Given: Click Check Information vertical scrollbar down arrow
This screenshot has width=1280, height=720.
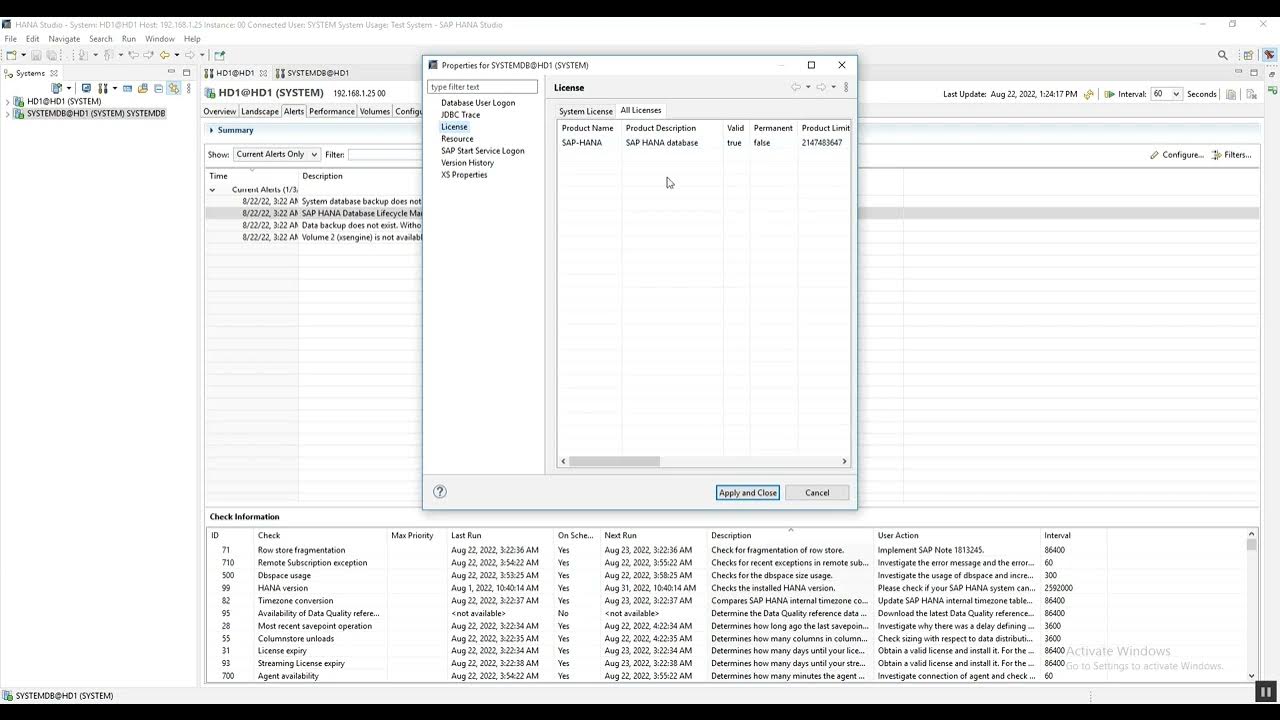Looking at the screenshot, I should [1251, 676].
